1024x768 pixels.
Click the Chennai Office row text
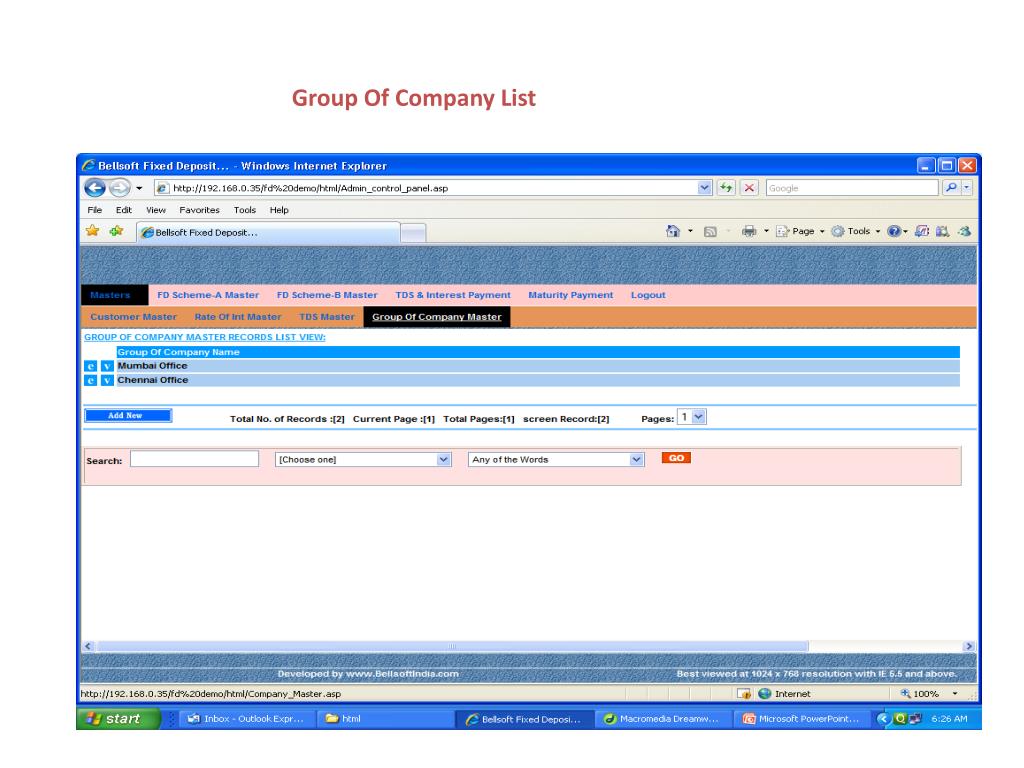click(x=153, y=380)
